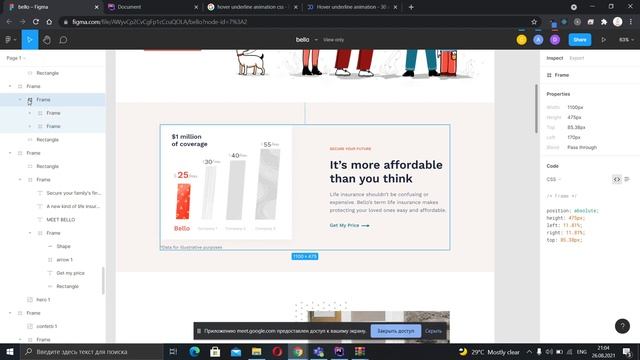This screenshot has height=360, width=640.
Task: Click the red Bello bar in chart
Action: (x=183, y=202)
